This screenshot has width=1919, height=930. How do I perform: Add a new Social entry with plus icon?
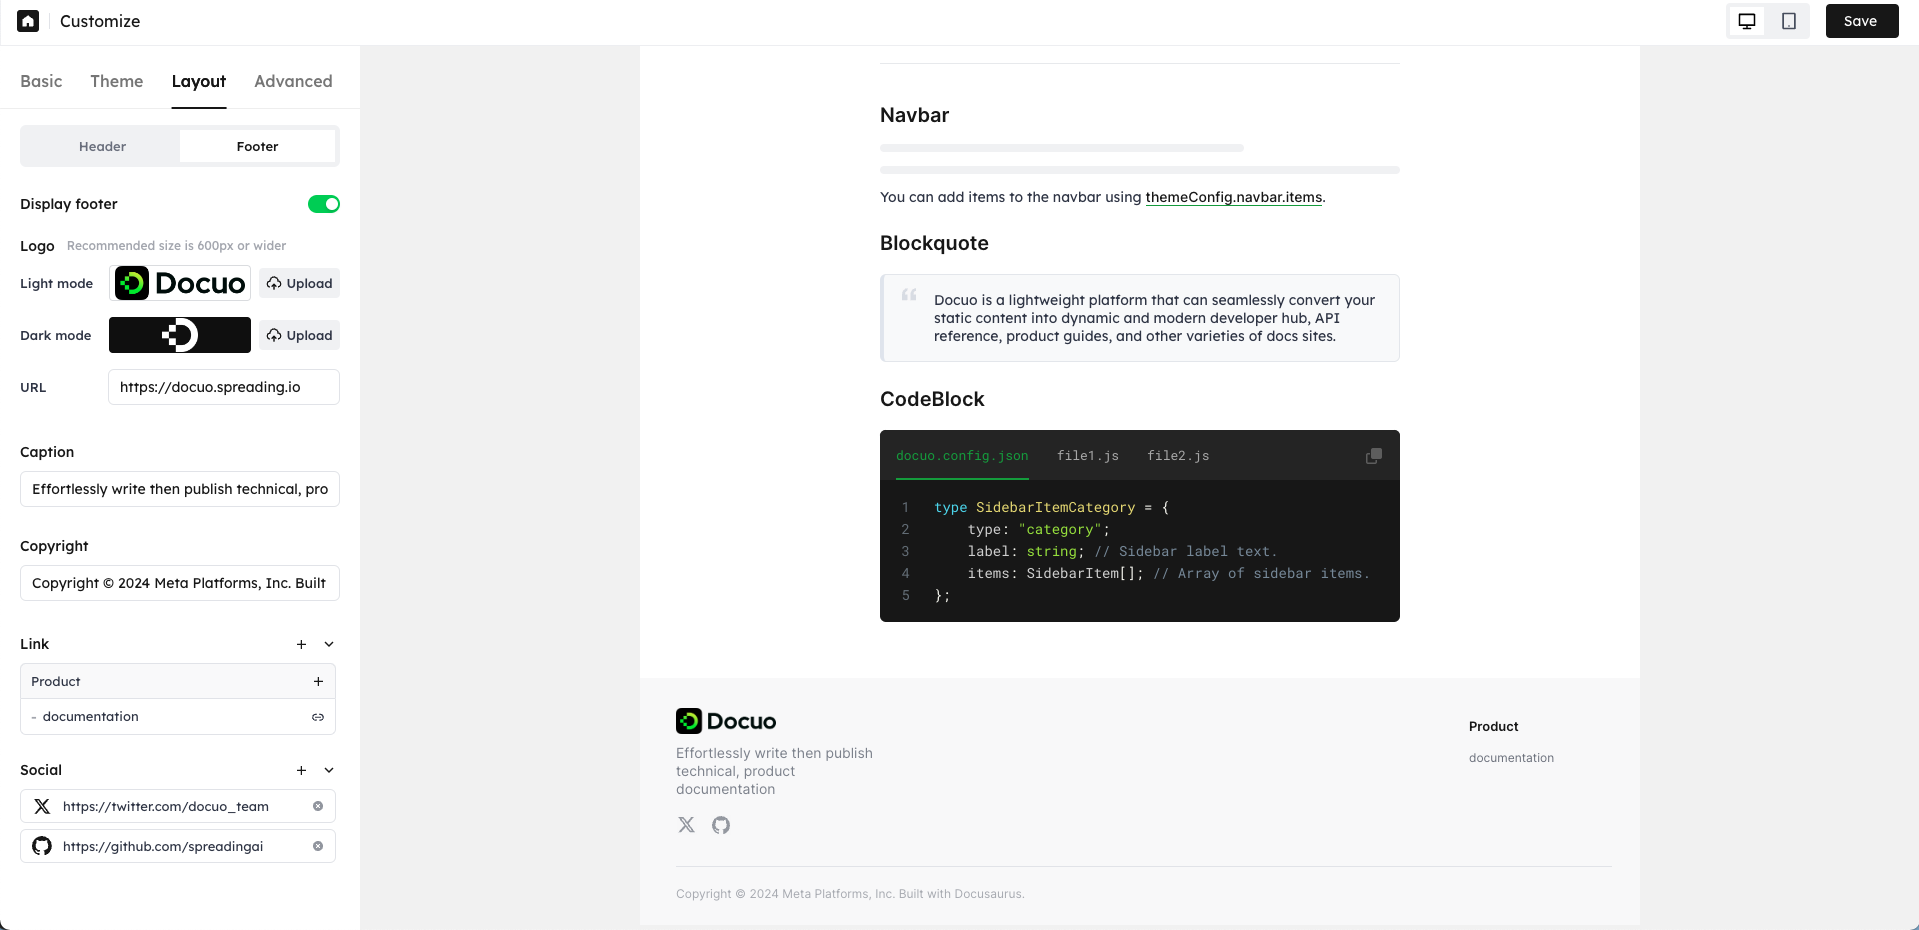click(x=301, y=770)
